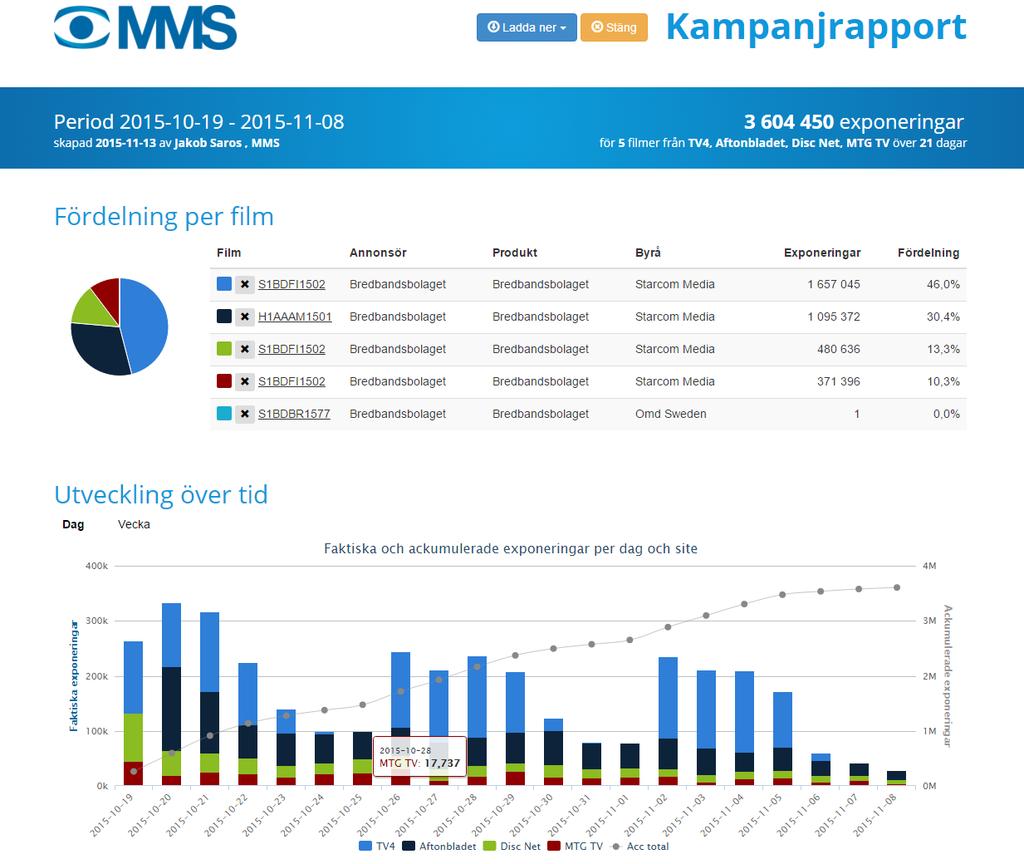Click the Fördelning per film heading
This screenshot has height=864, width=1024.
coord(164,217)
